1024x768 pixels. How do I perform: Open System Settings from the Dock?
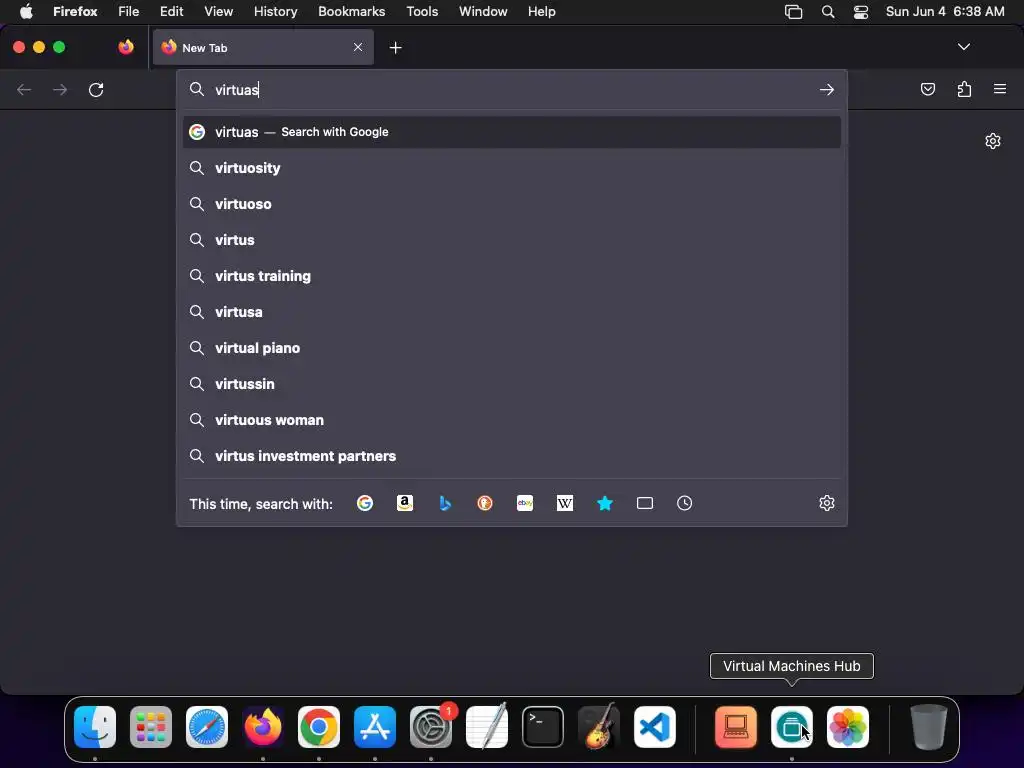point(431,726)
